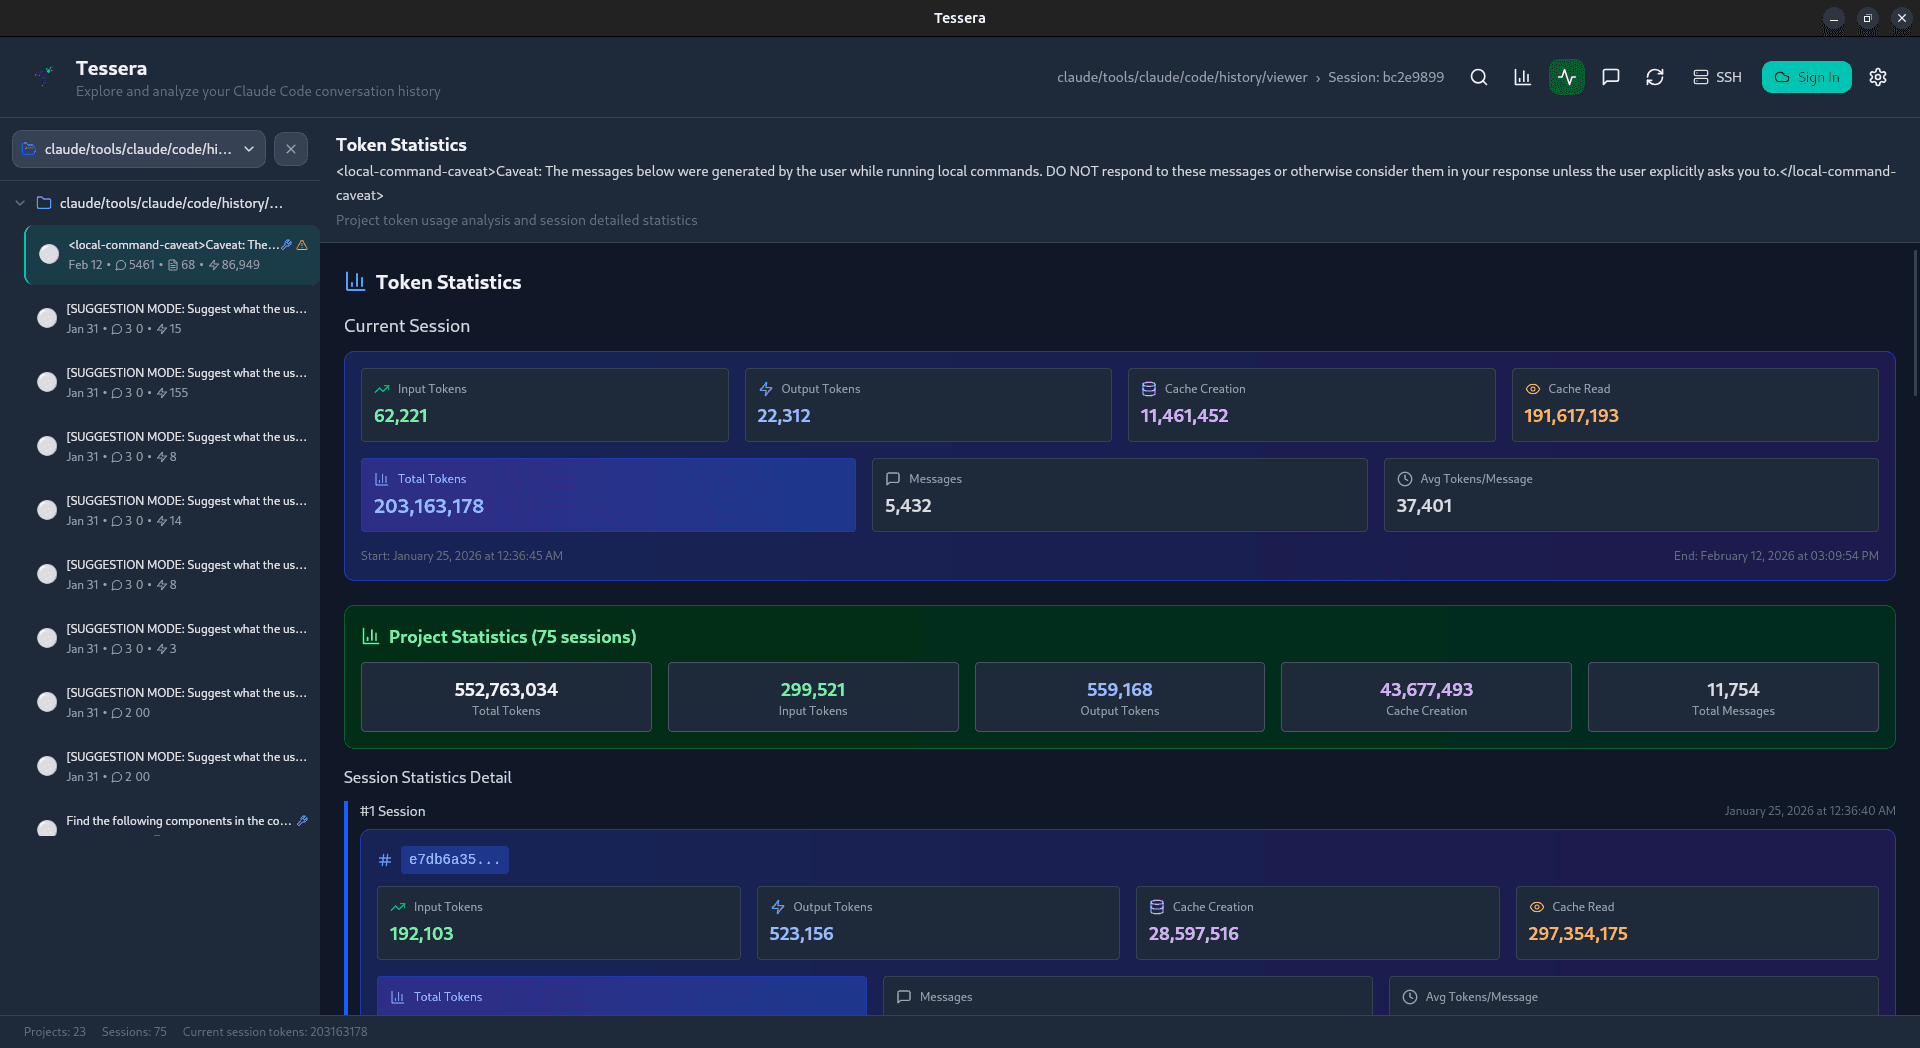Open the token statistics bar chart icon
1920x1048 pixels.
[1522, 77]
